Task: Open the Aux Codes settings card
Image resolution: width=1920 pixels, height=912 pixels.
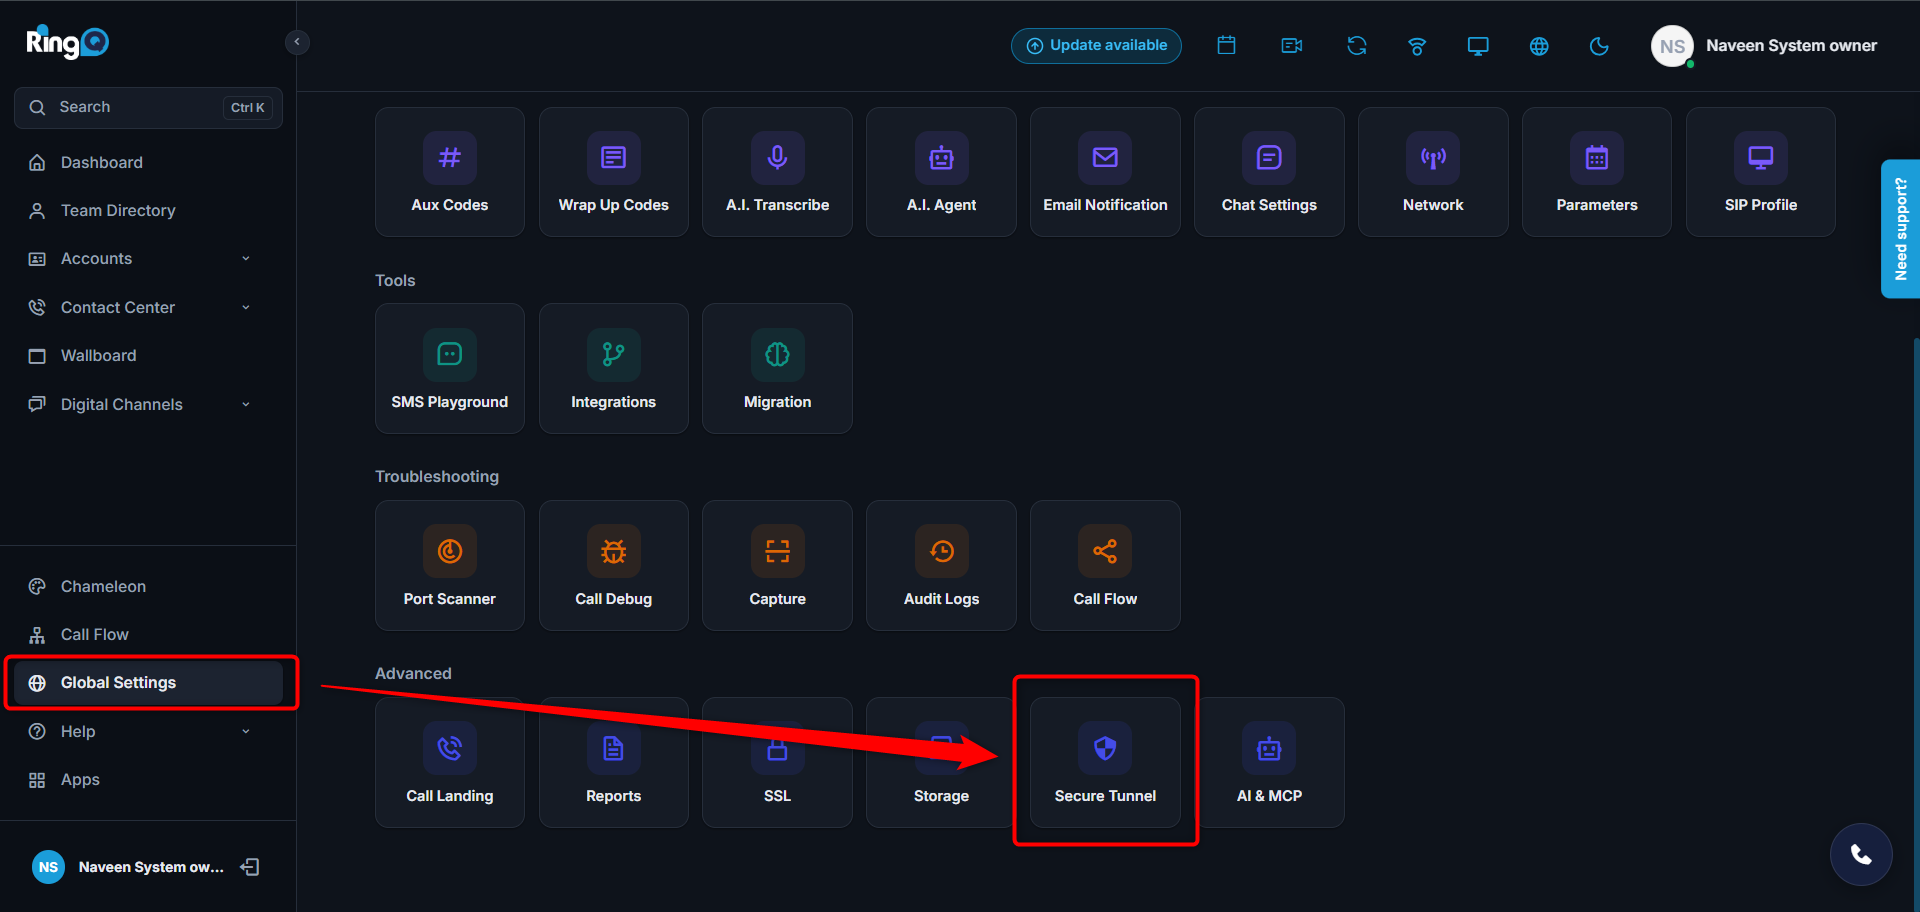Action: 450,172
